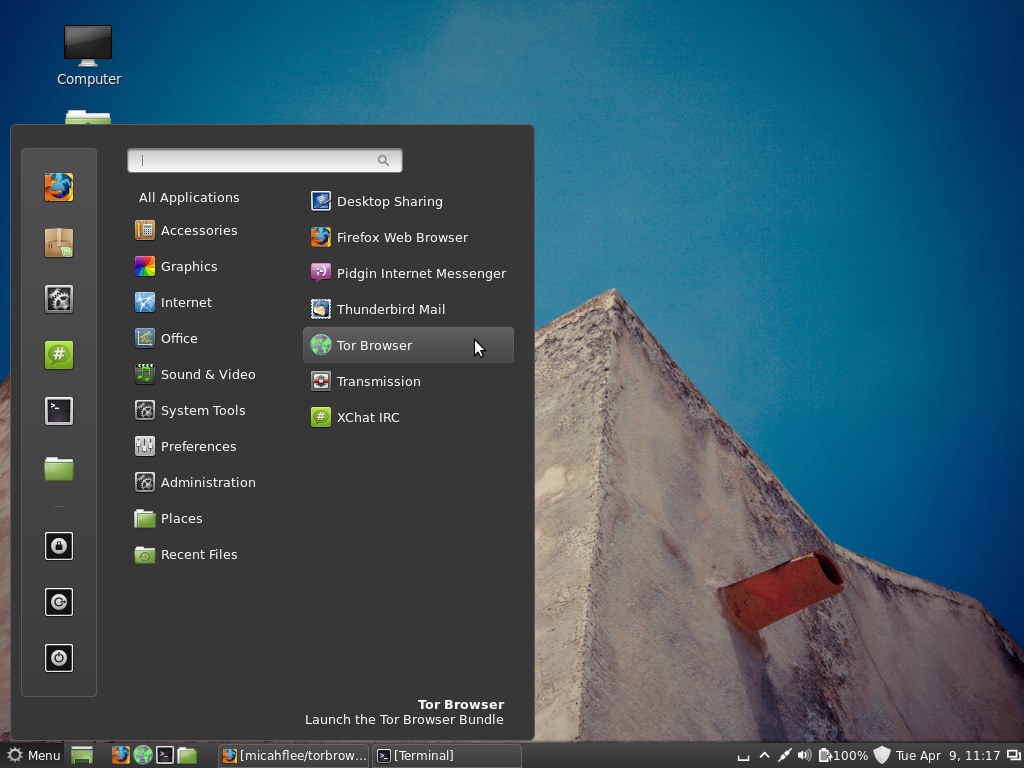Click the volume icon in the system tray
This screenshot has height=768, width=1024.
click(x=805, y=755)
